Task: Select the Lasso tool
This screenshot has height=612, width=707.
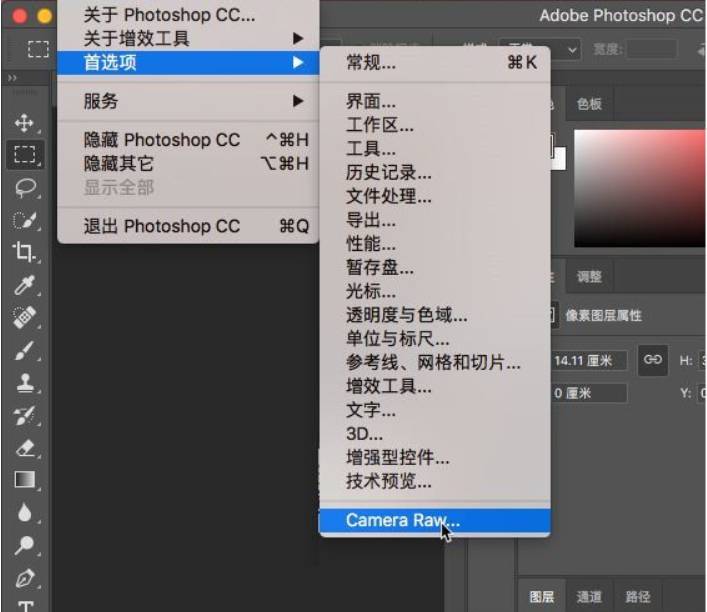Action: pyautogui.click(x=25, y=188)
